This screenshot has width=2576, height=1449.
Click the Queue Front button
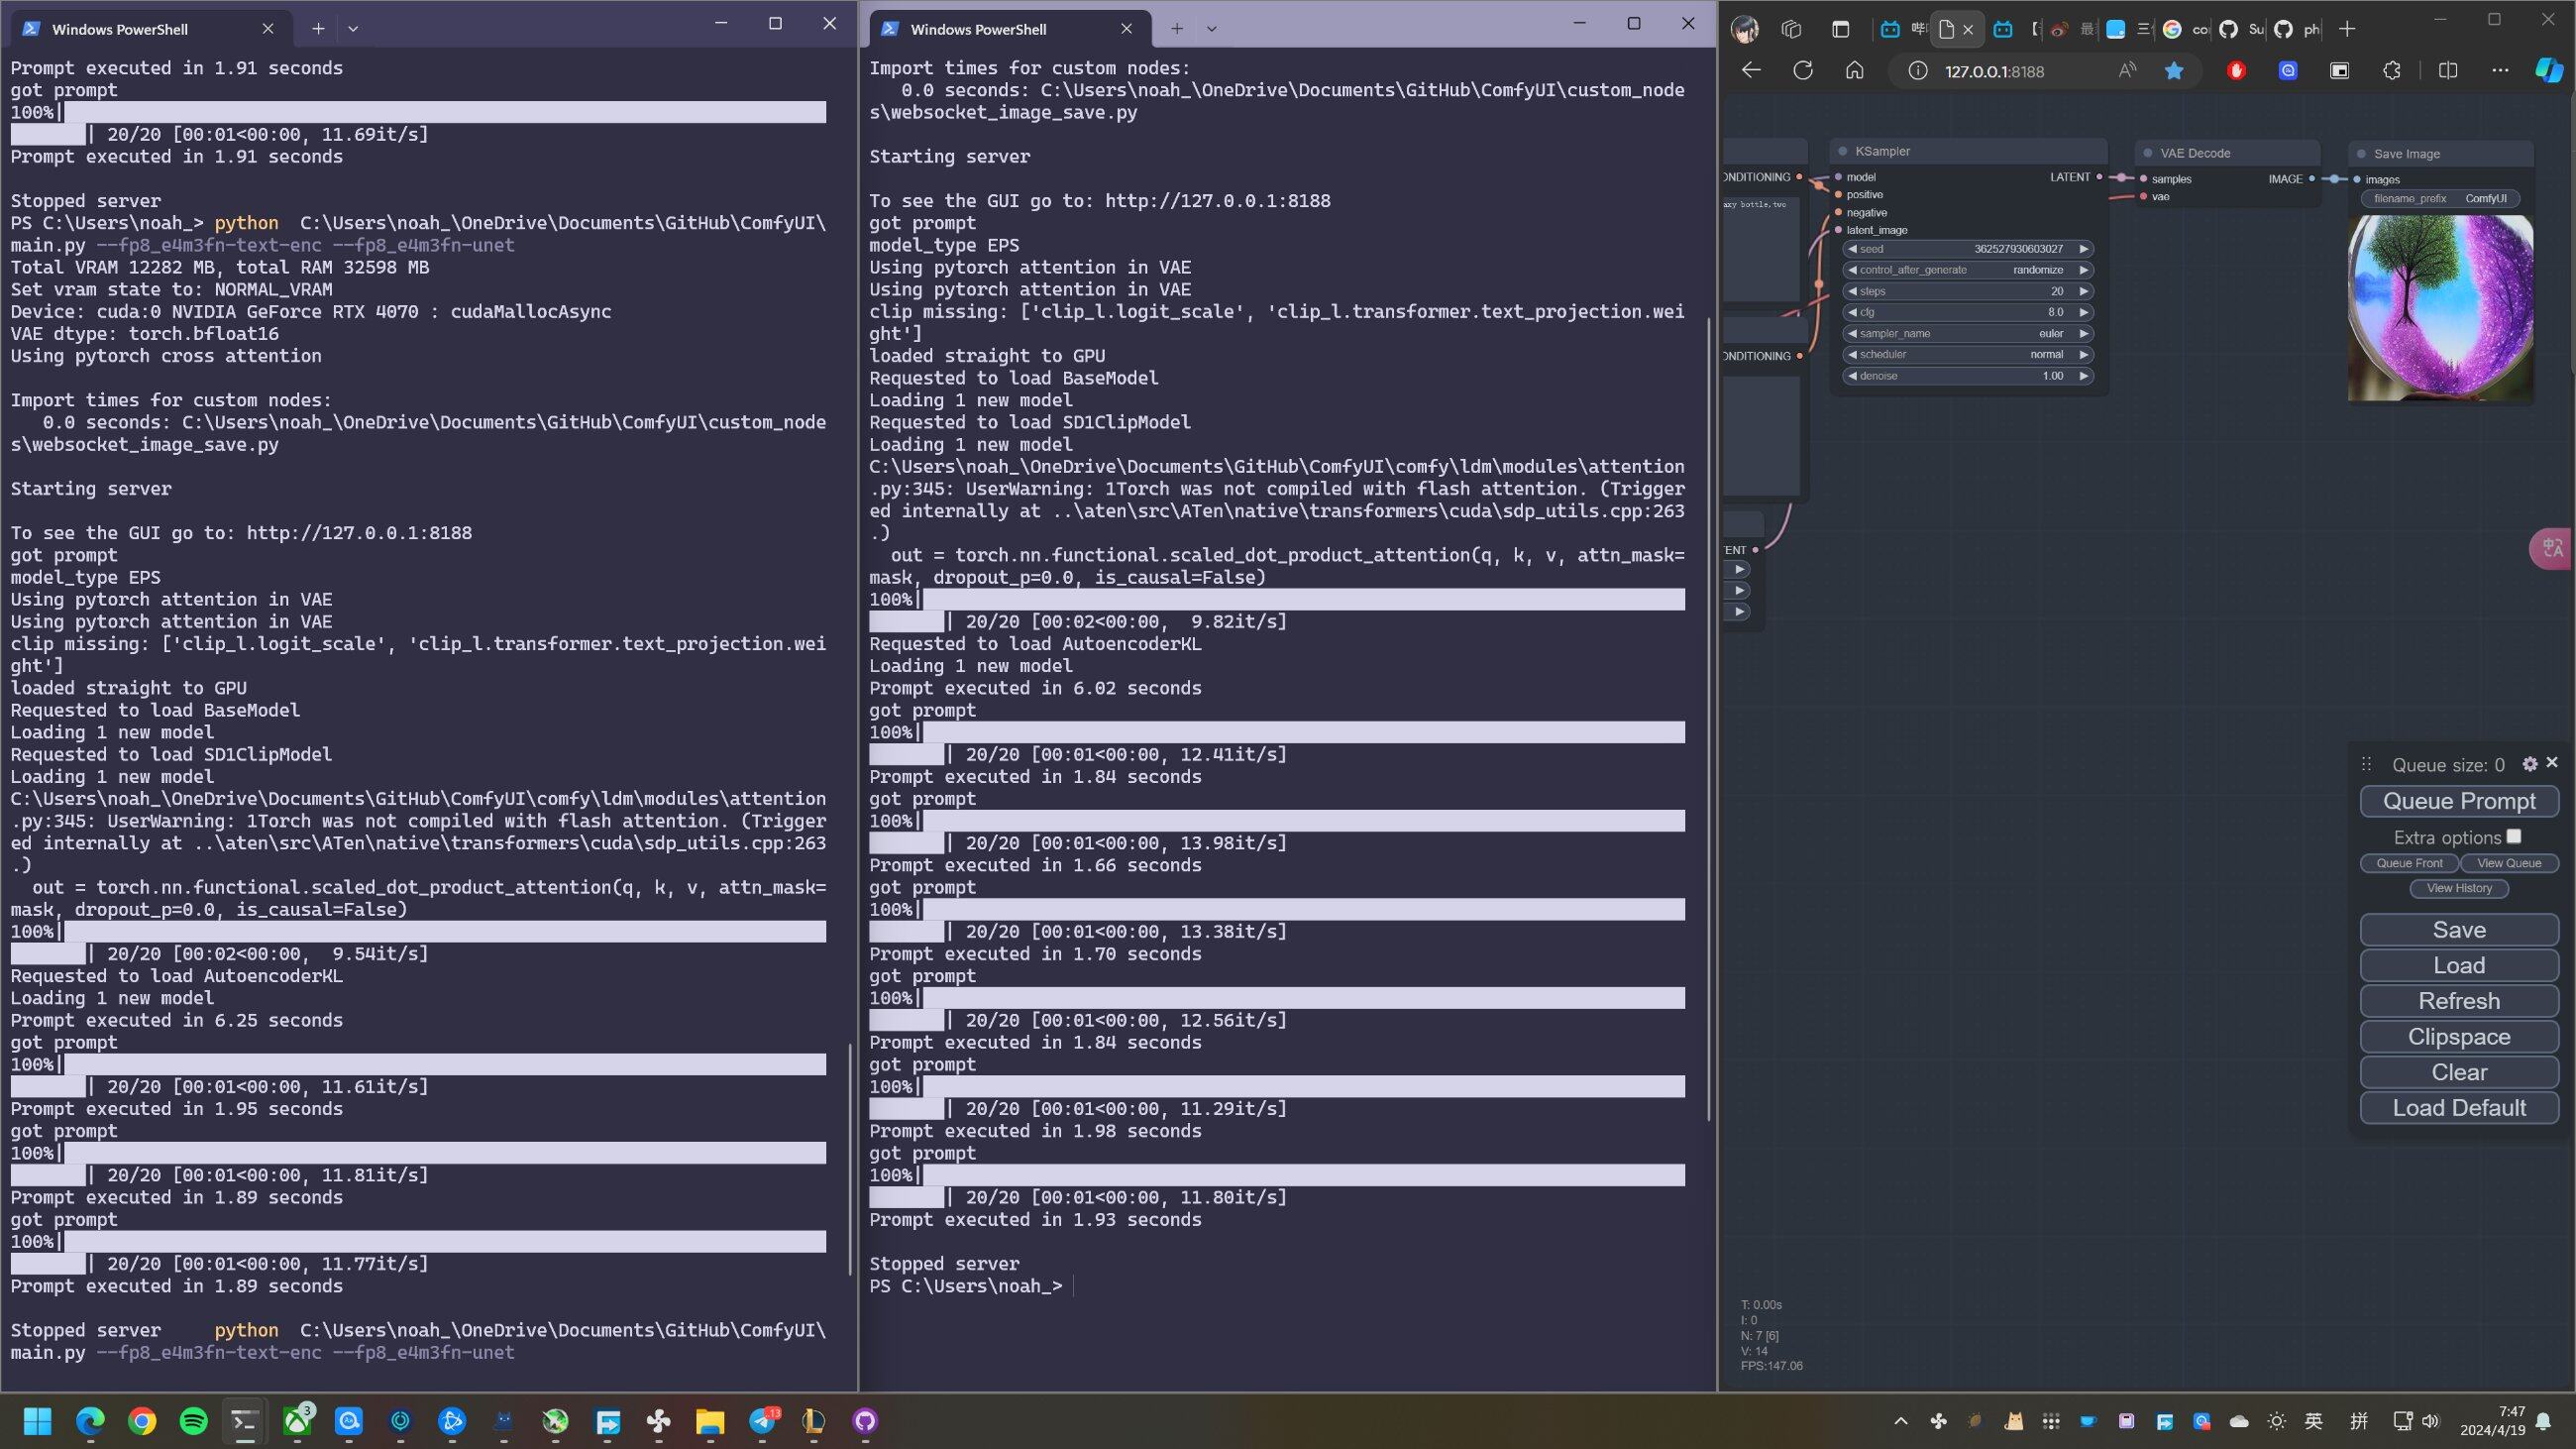coord(2409,863)
